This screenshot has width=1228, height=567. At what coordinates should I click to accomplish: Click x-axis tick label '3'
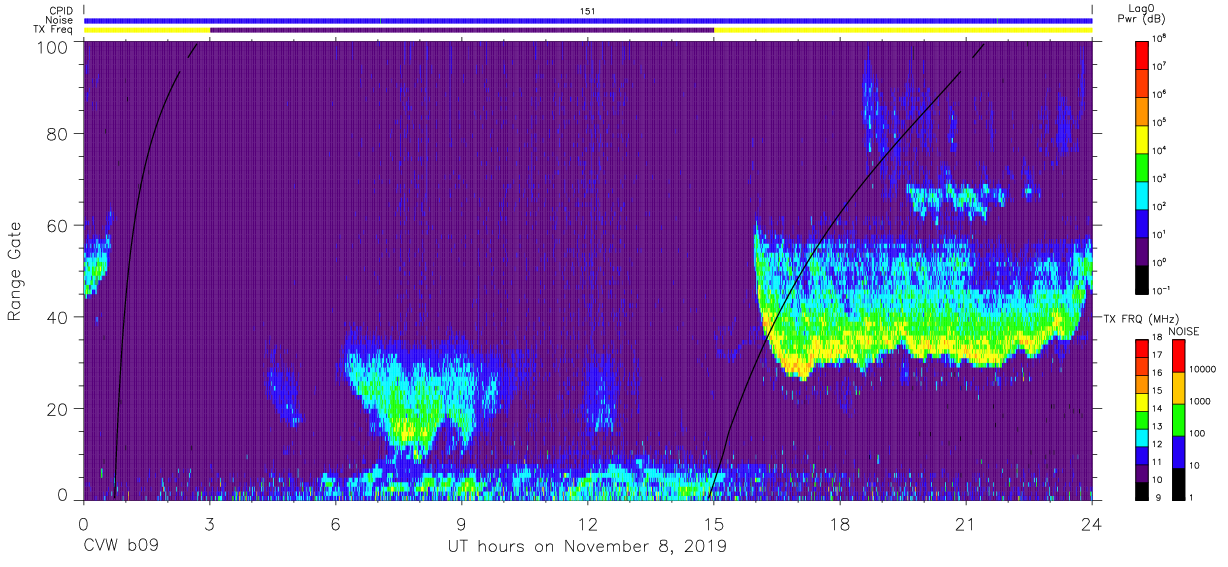click(210, 523)
